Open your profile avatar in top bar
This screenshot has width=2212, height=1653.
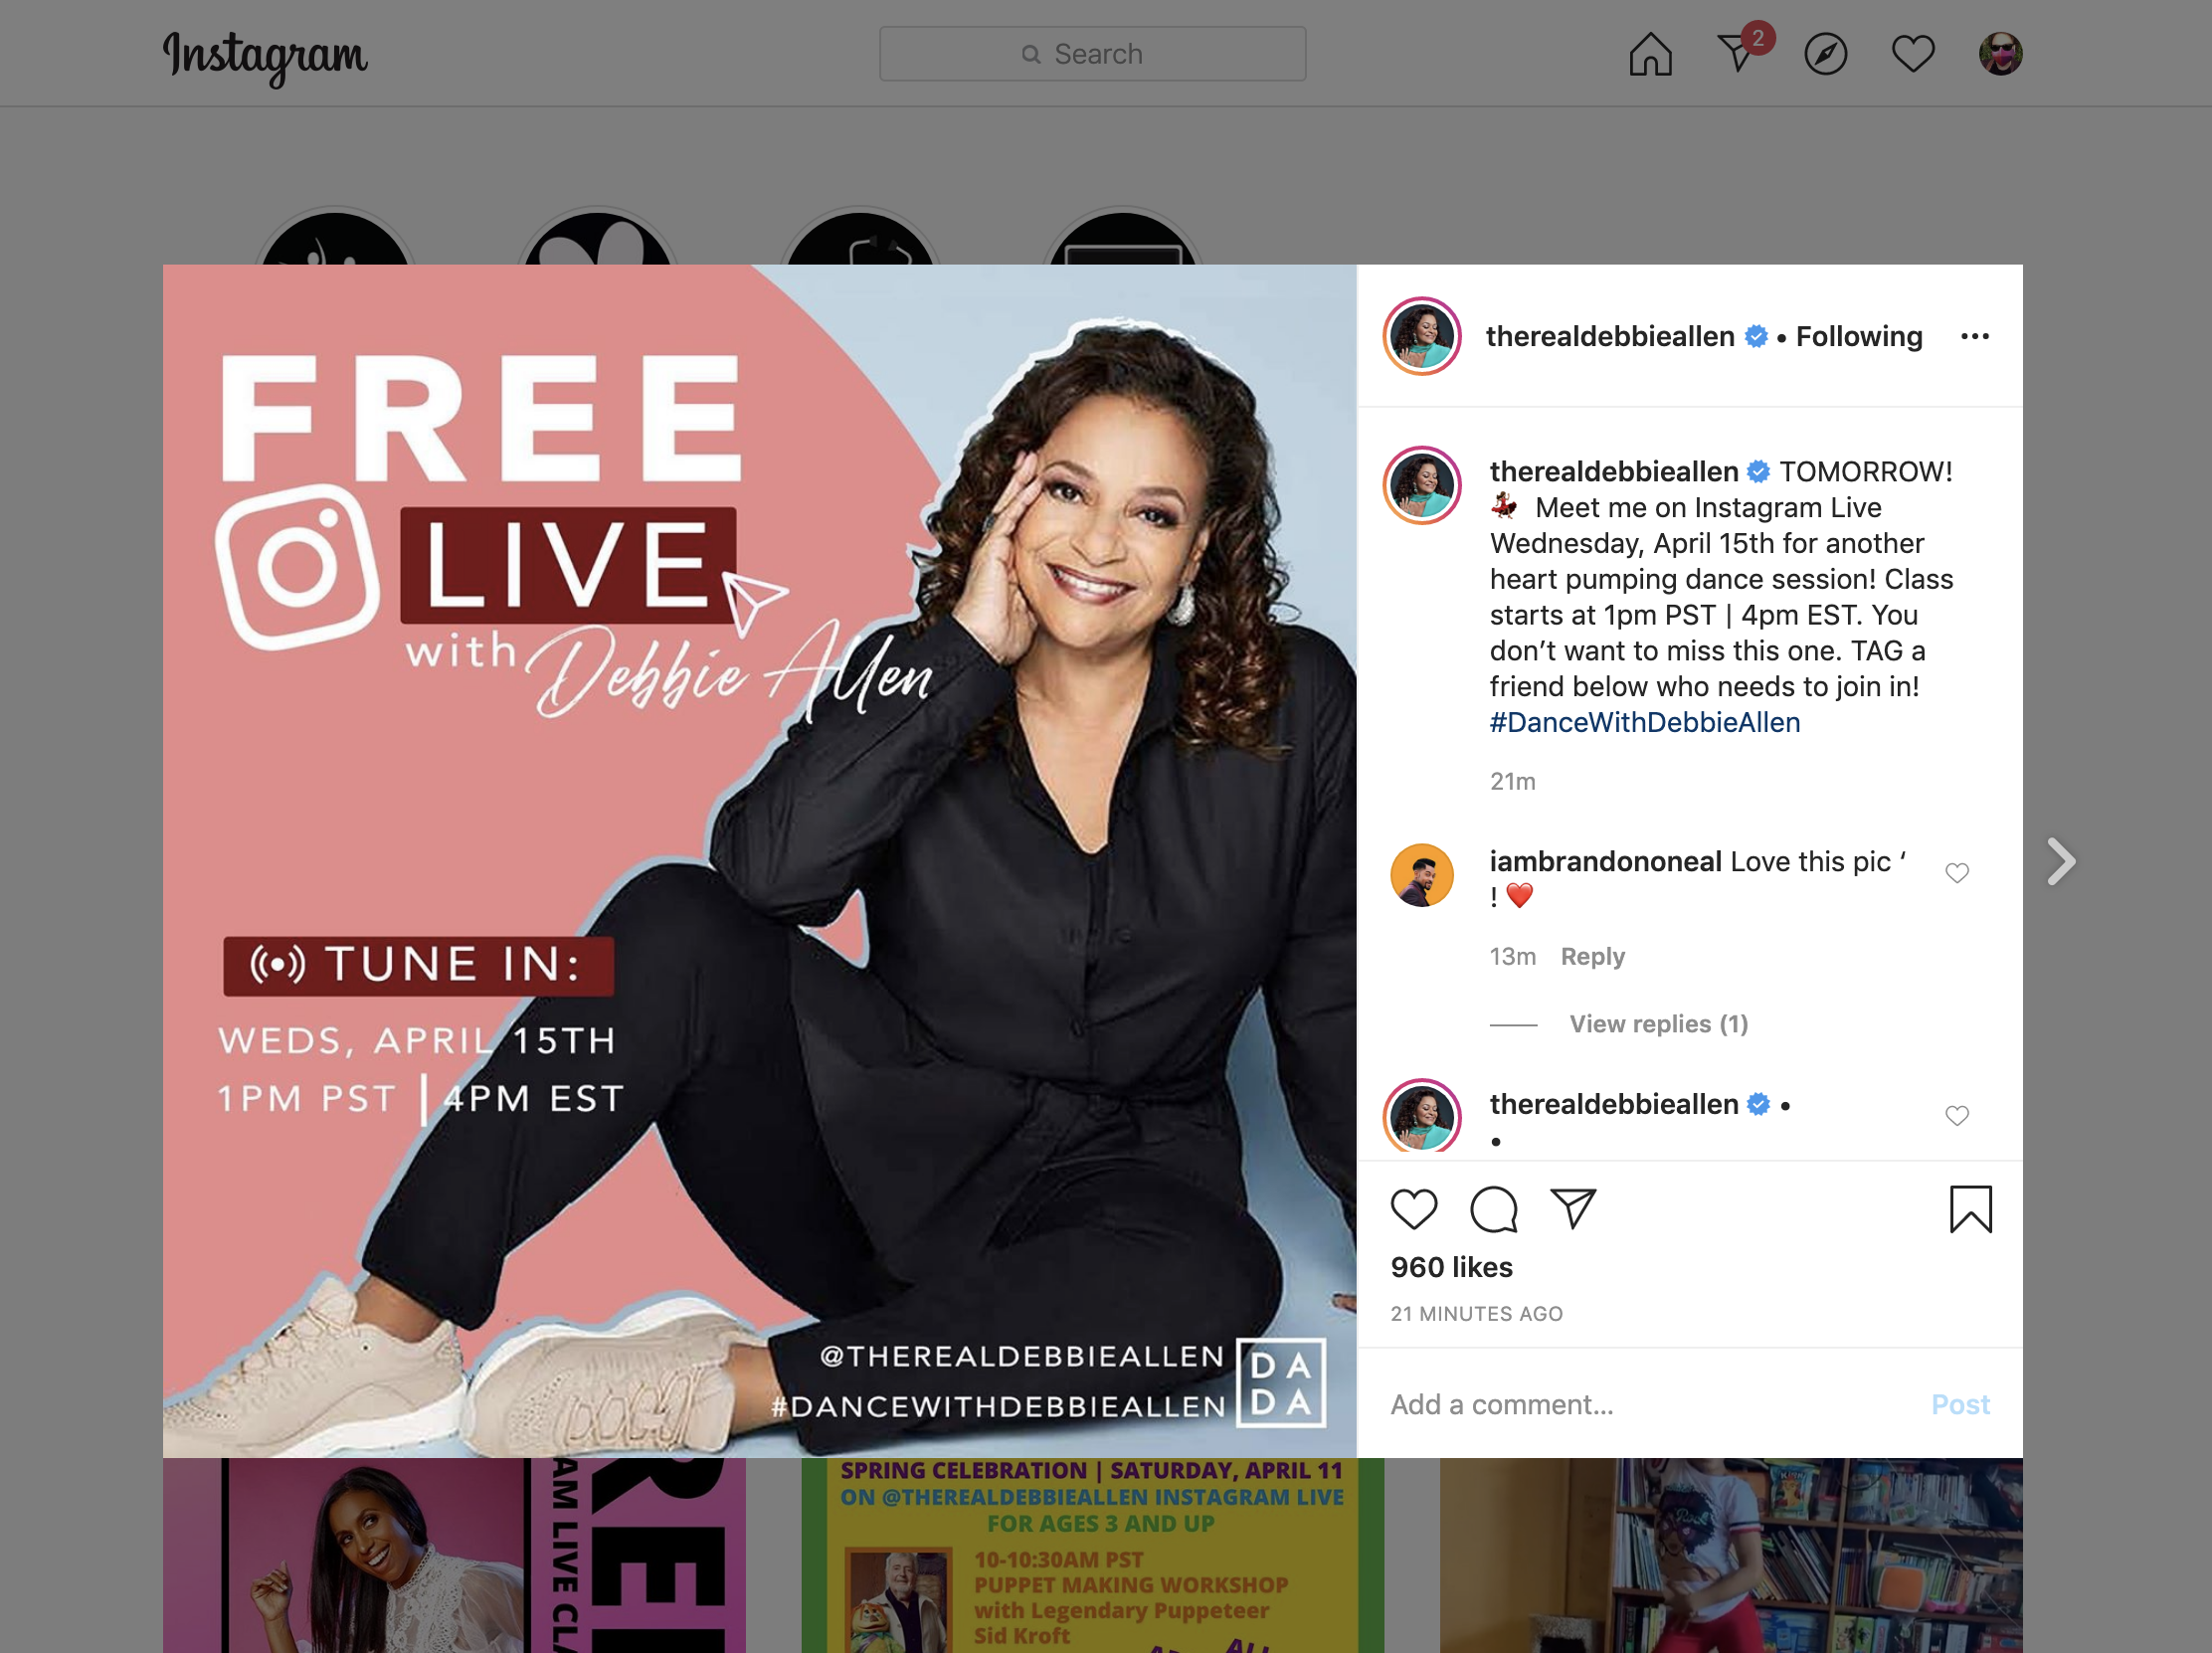(2000, 54)
